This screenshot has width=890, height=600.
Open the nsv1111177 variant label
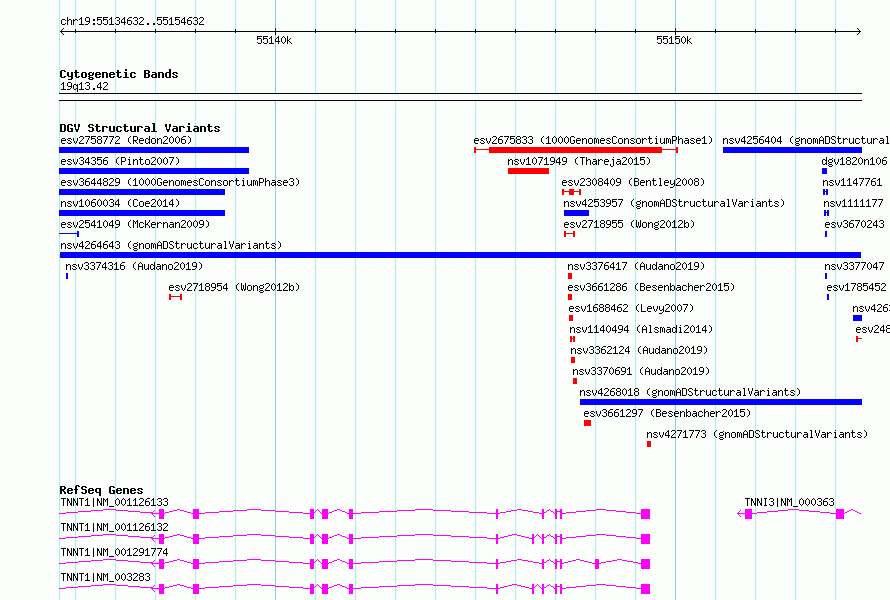point(853,203)
